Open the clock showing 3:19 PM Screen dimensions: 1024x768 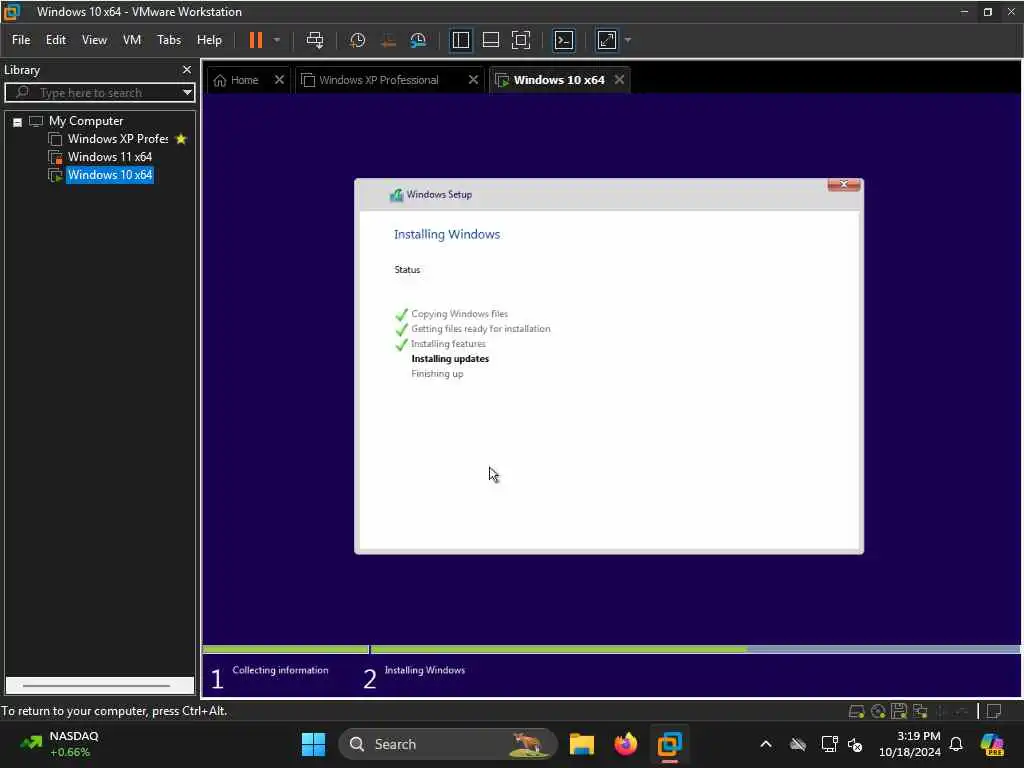coord(910,744)
